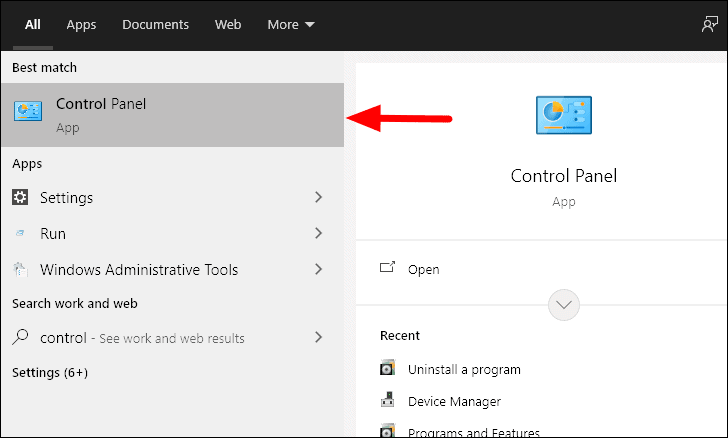Screen dimensions: 728x438
Task: Click the Device Manager icon
Action: (388, 400)
